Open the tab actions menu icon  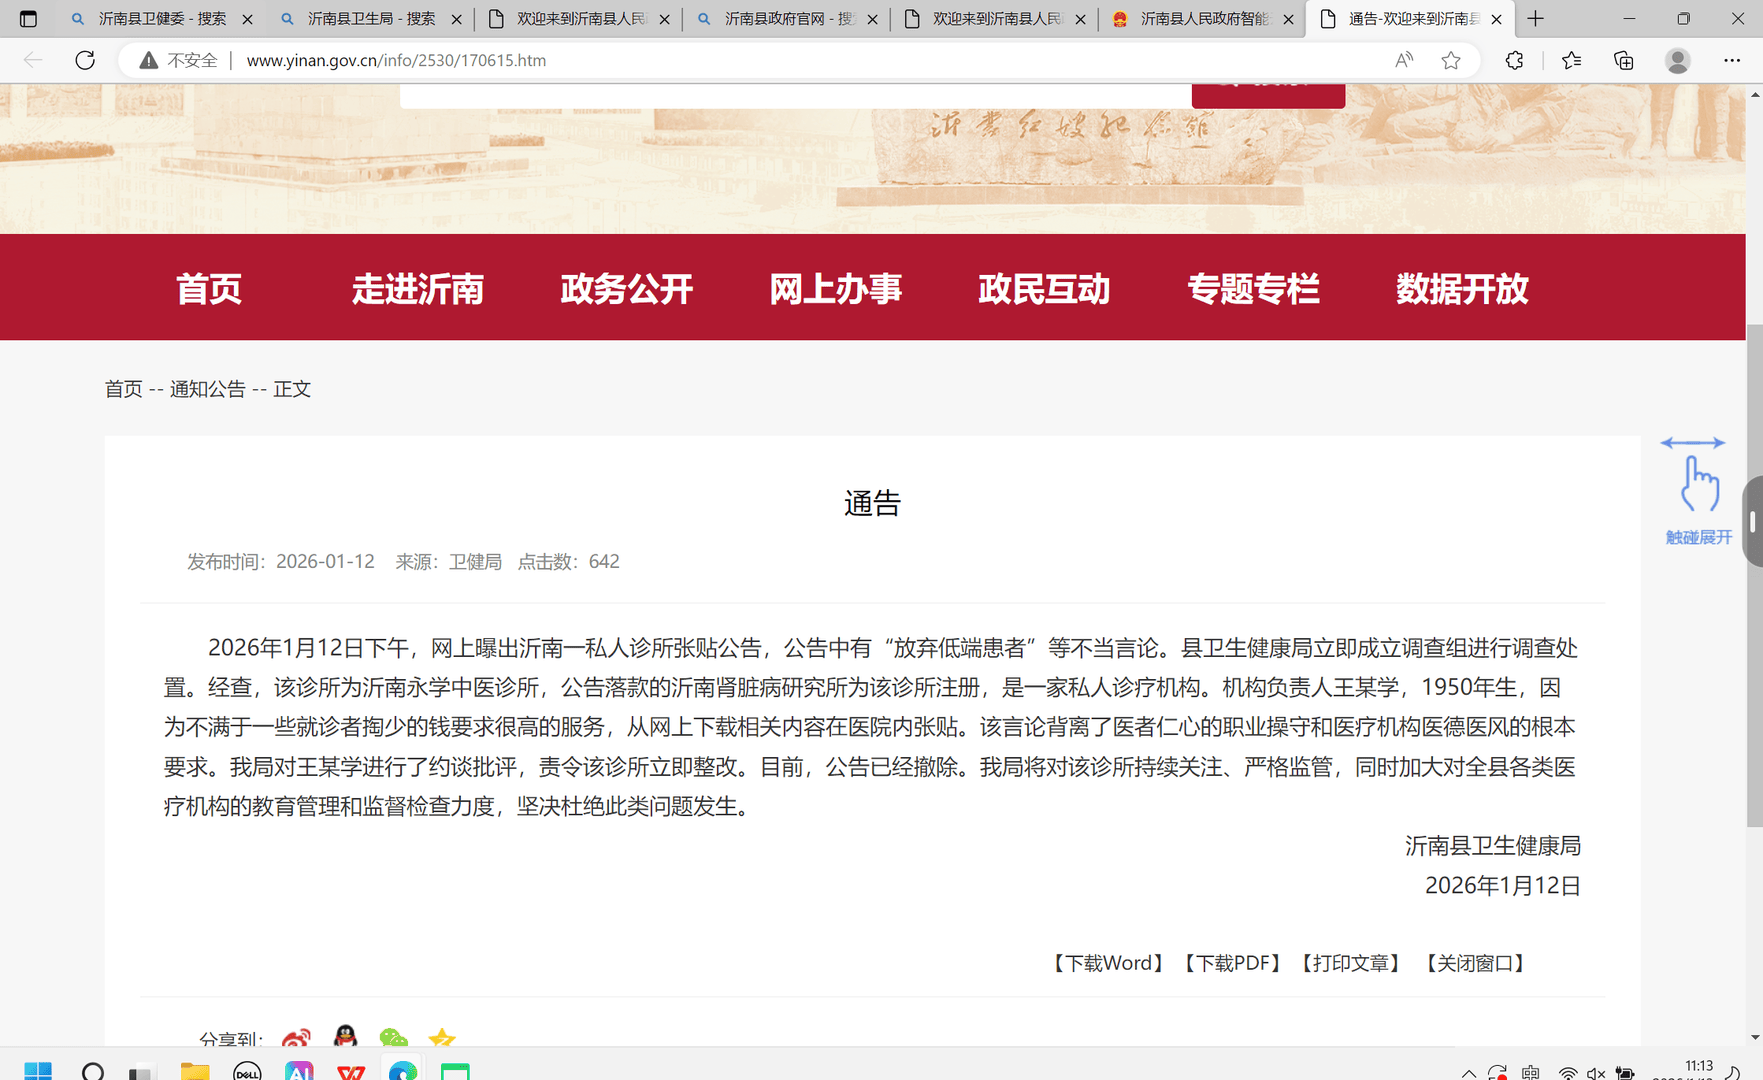[28, 19]
